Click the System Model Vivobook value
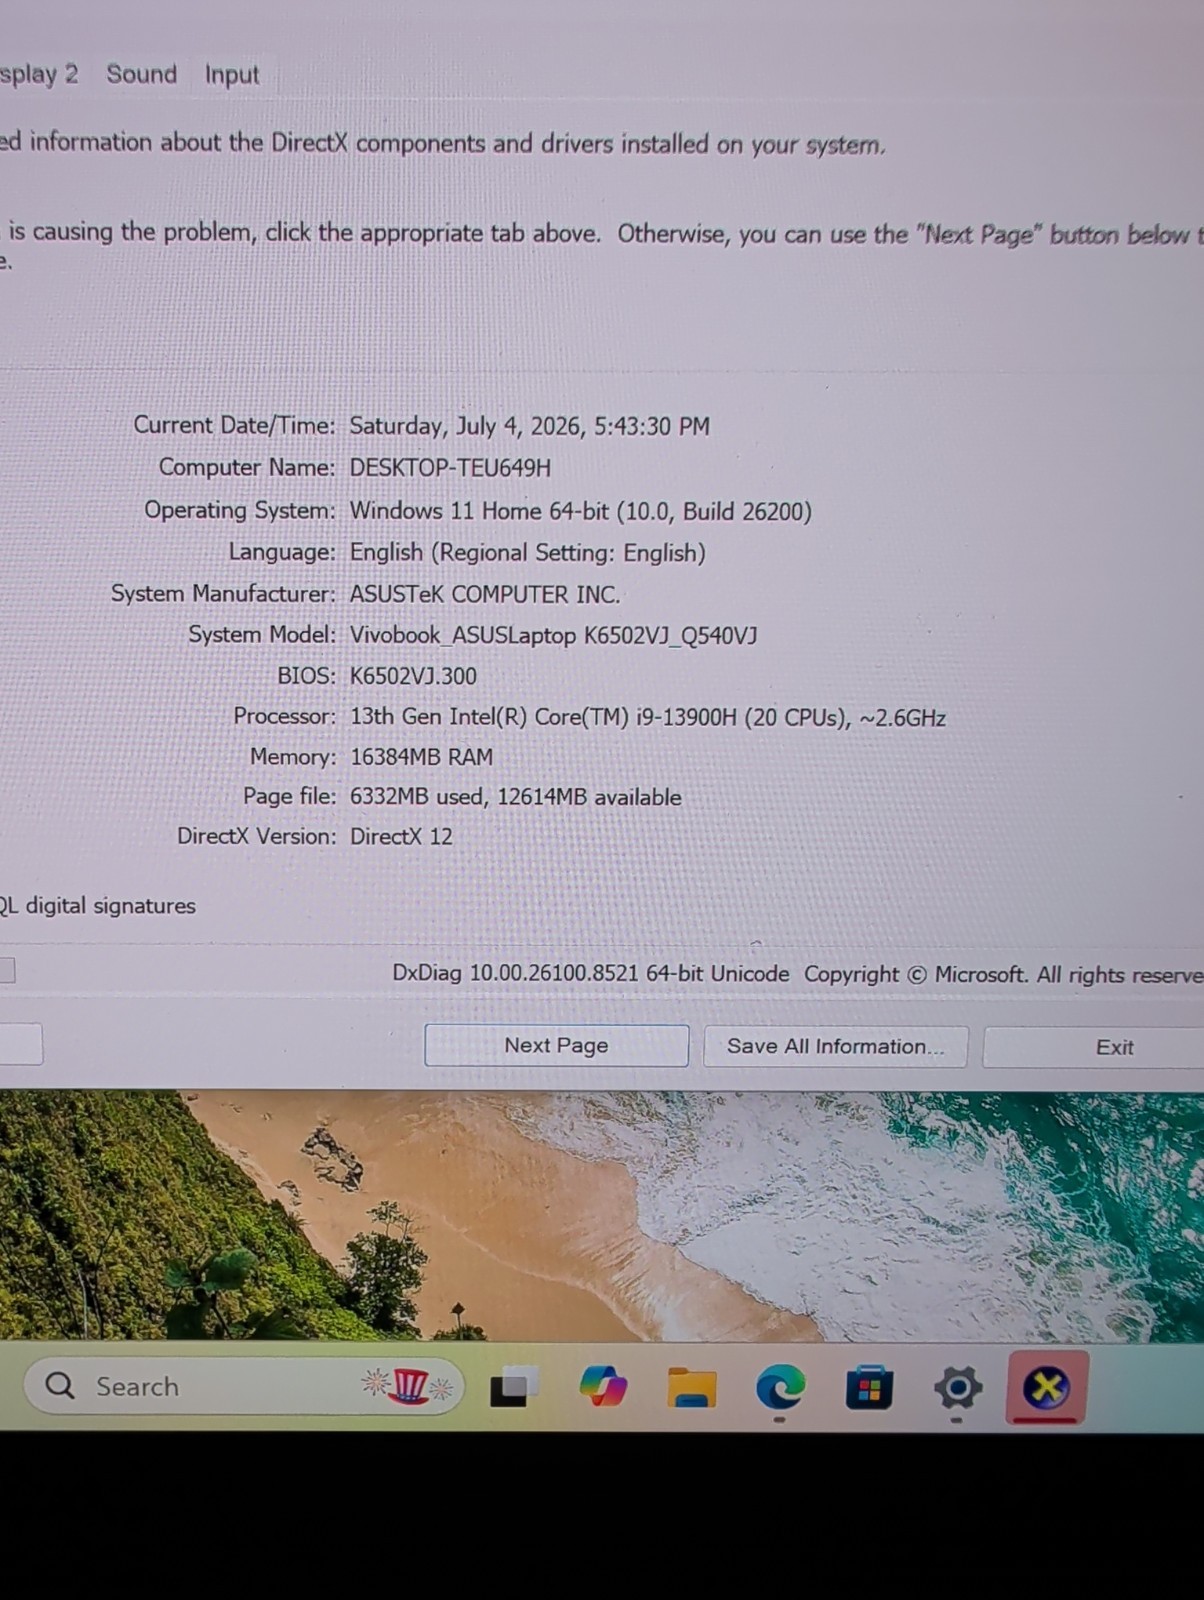This screenshot has width=1204, height=1600. tap(553, 635)
